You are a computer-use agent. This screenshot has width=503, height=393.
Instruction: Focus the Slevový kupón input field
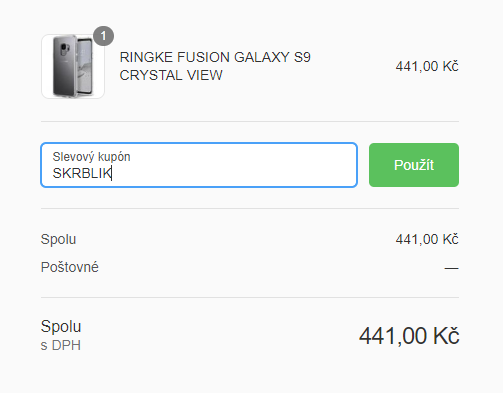[199, 165]
